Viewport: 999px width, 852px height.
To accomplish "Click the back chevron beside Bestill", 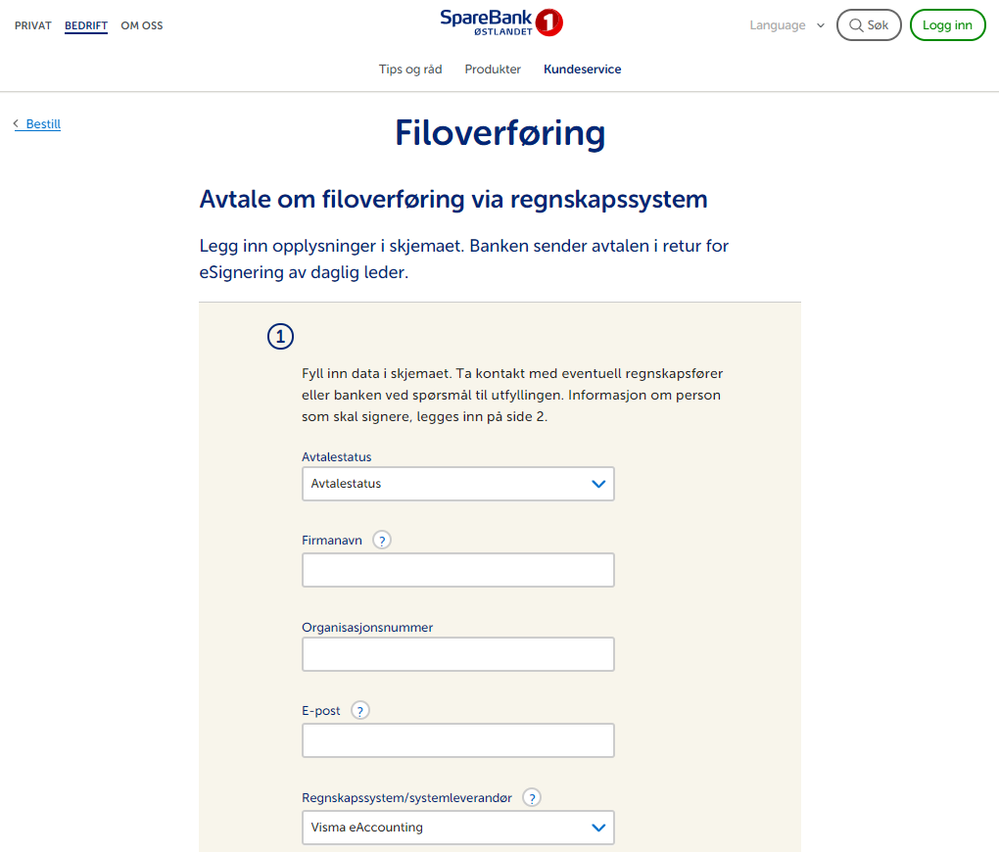I will tap(16, 124).
